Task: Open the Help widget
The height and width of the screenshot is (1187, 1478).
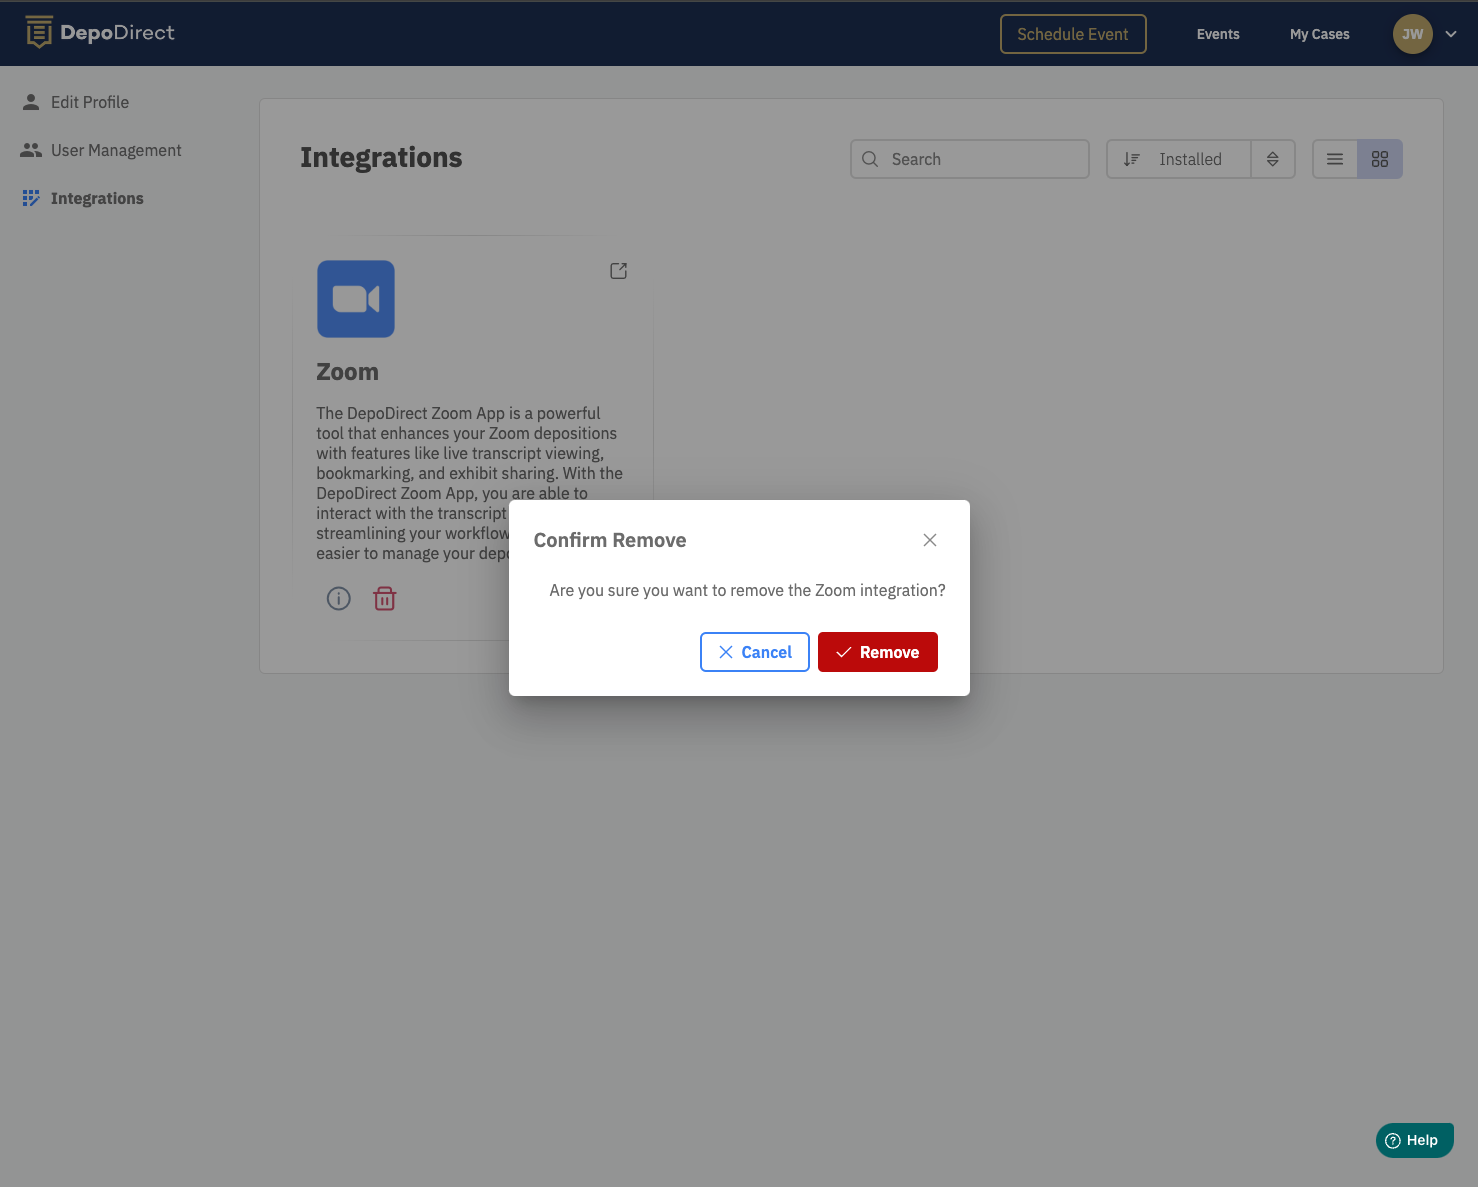Action: point(1415,1141)
